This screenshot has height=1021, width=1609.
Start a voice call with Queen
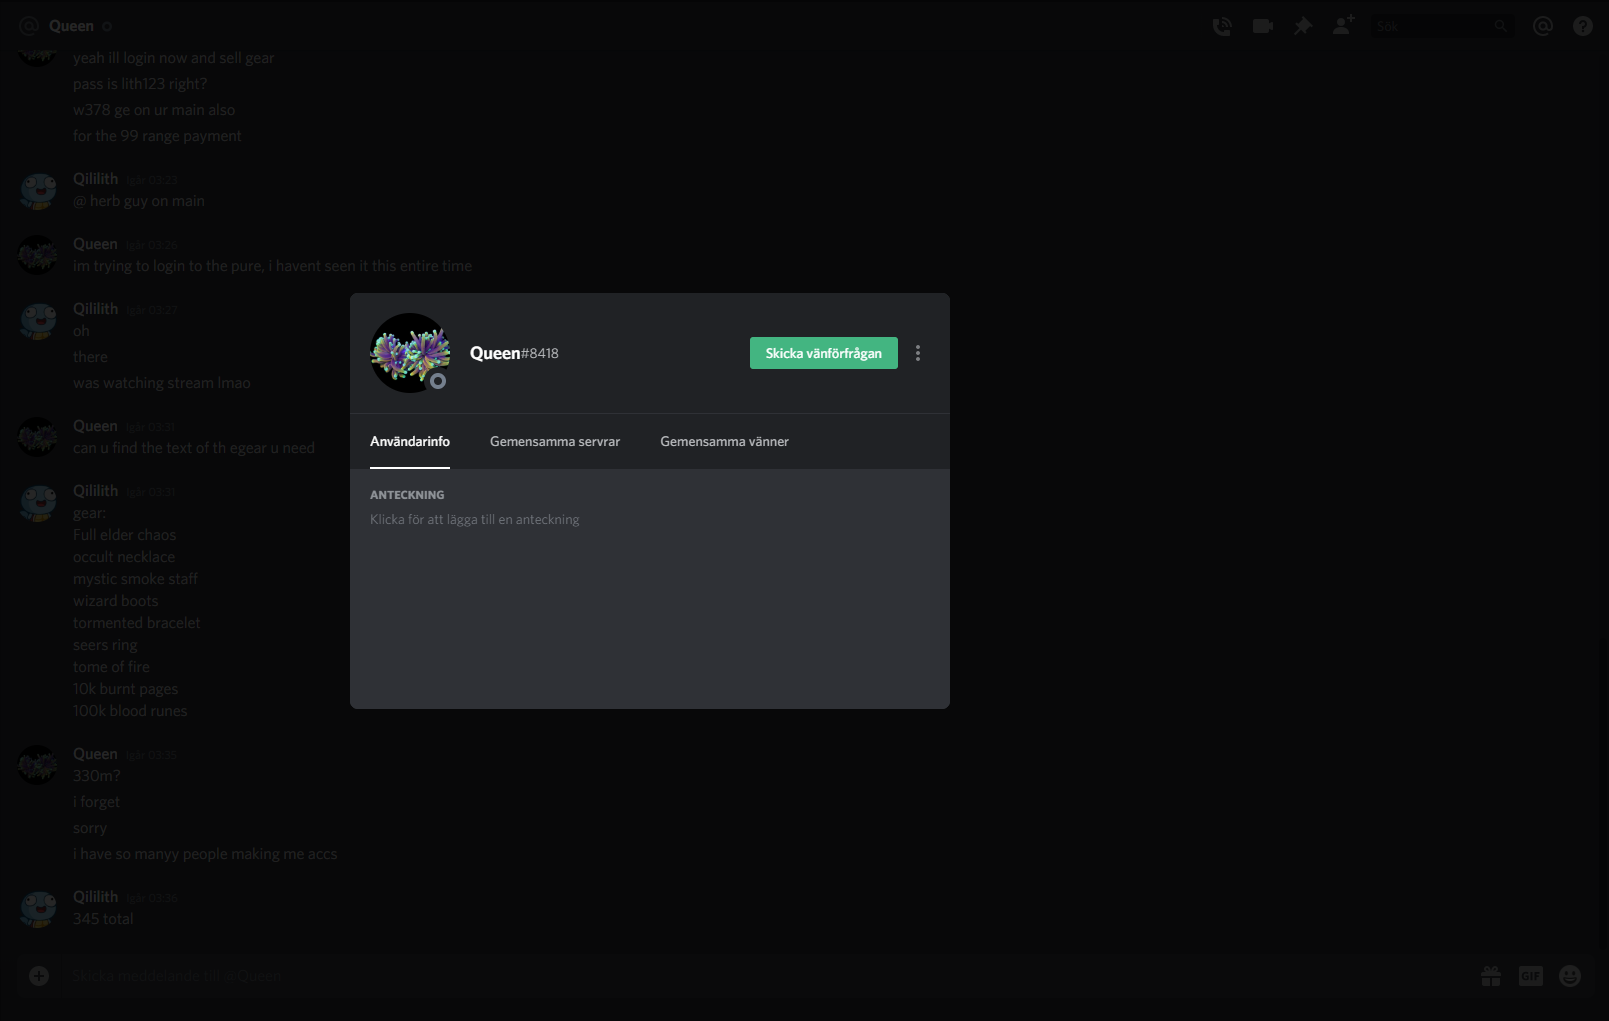(x=1222, y=26)
